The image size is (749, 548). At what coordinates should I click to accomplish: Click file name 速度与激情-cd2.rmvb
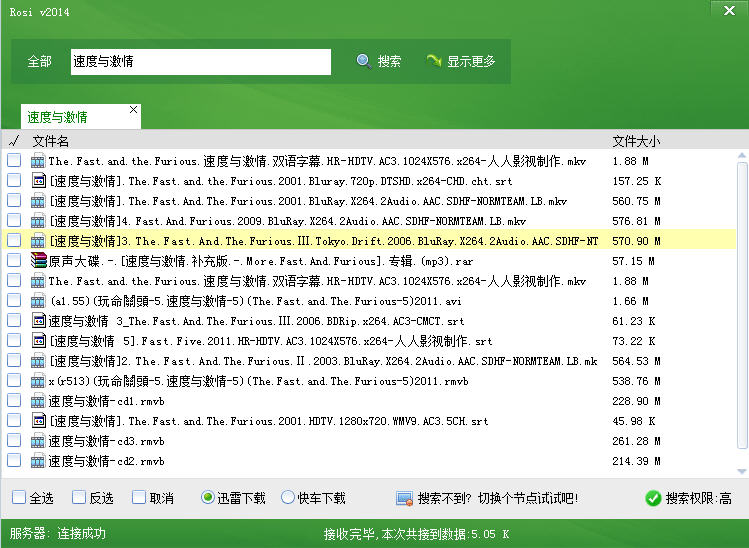pyautogui.click(x=106, y=461)
